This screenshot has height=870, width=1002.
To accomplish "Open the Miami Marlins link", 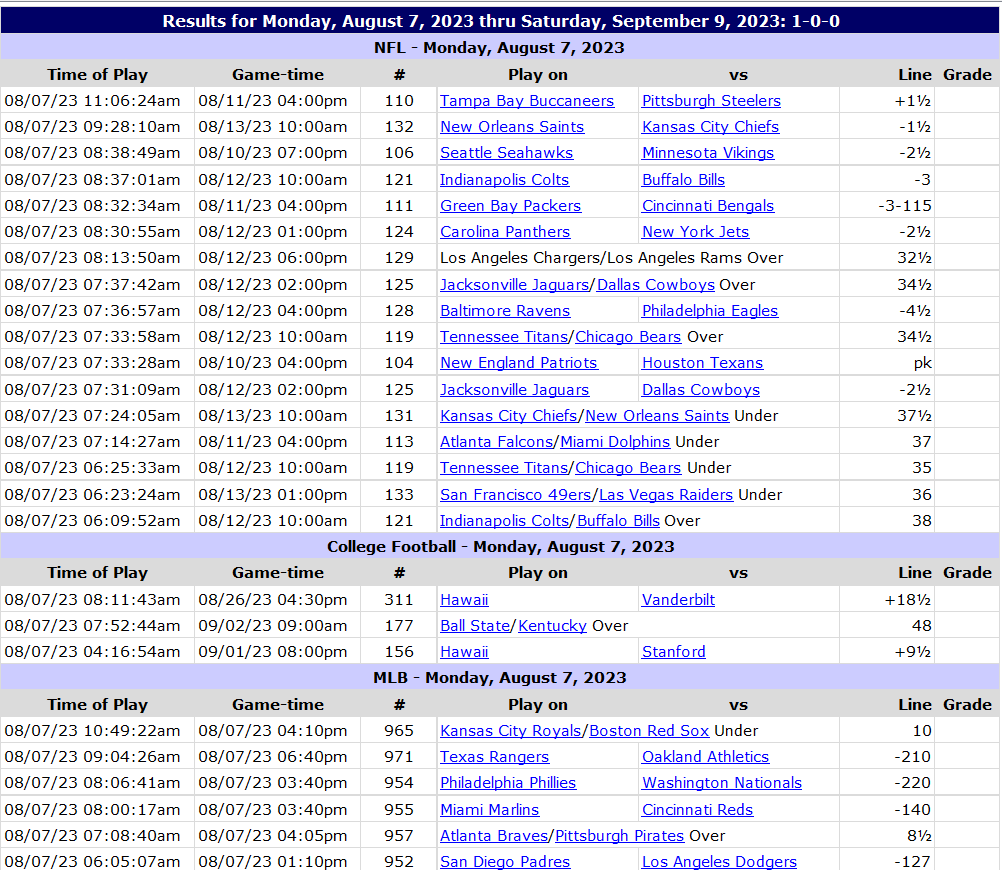I will 489,810.
